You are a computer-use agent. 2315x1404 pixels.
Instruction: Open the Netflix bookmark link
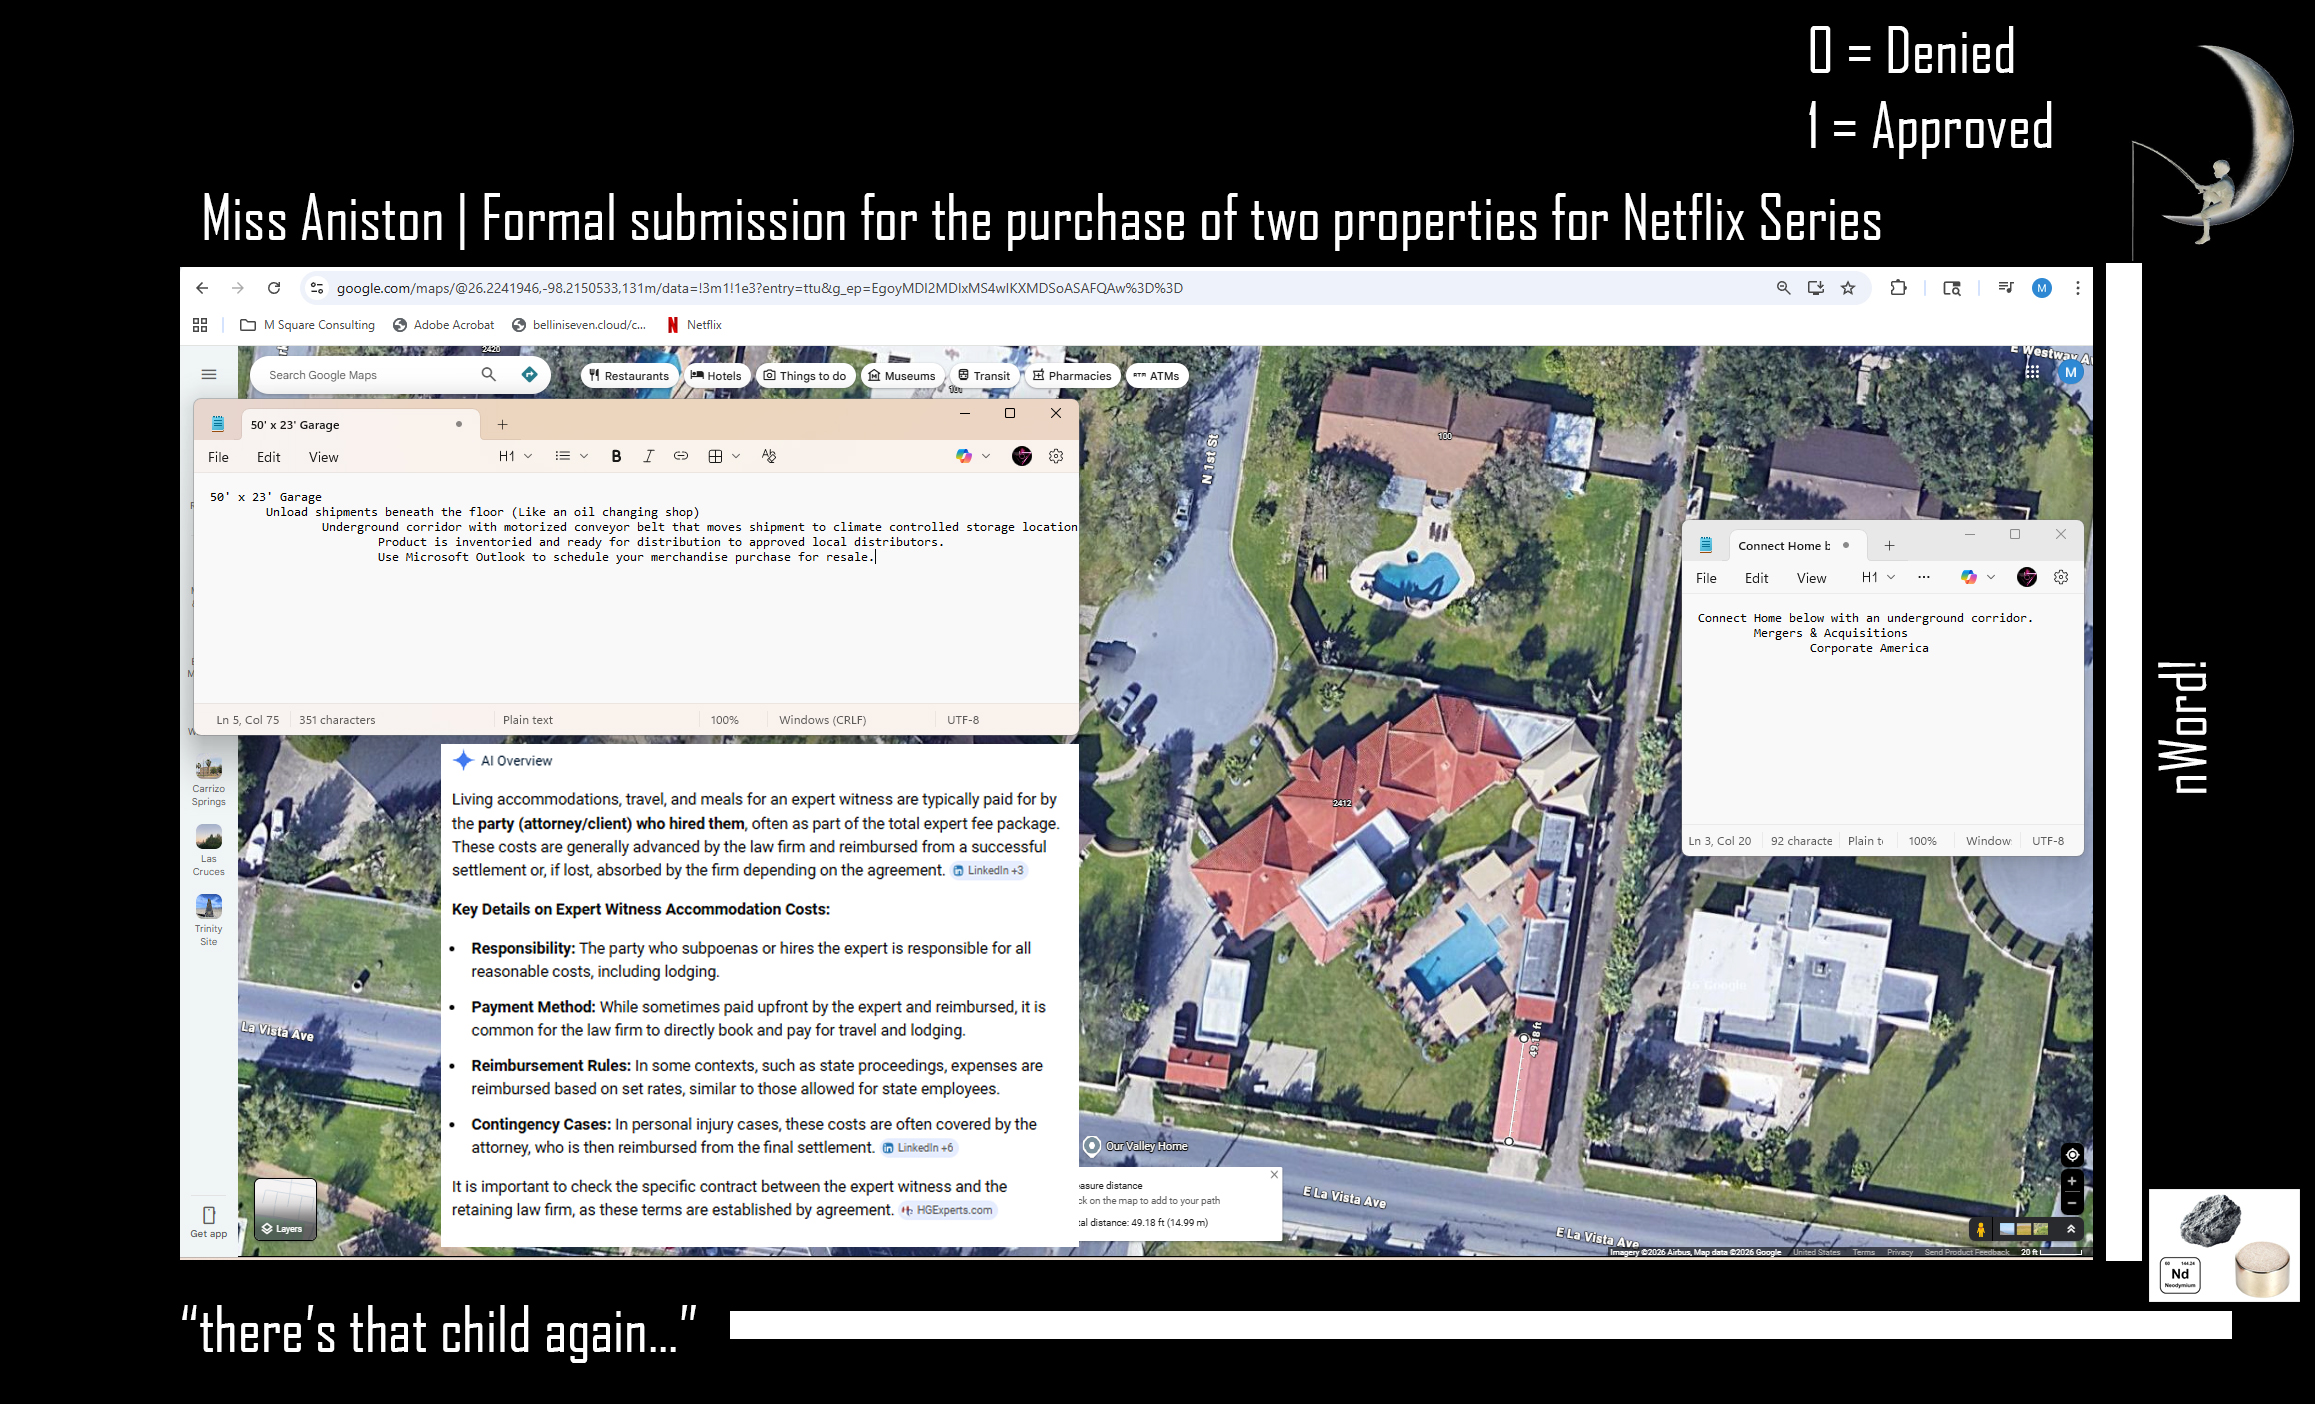[x=695, y=325]
